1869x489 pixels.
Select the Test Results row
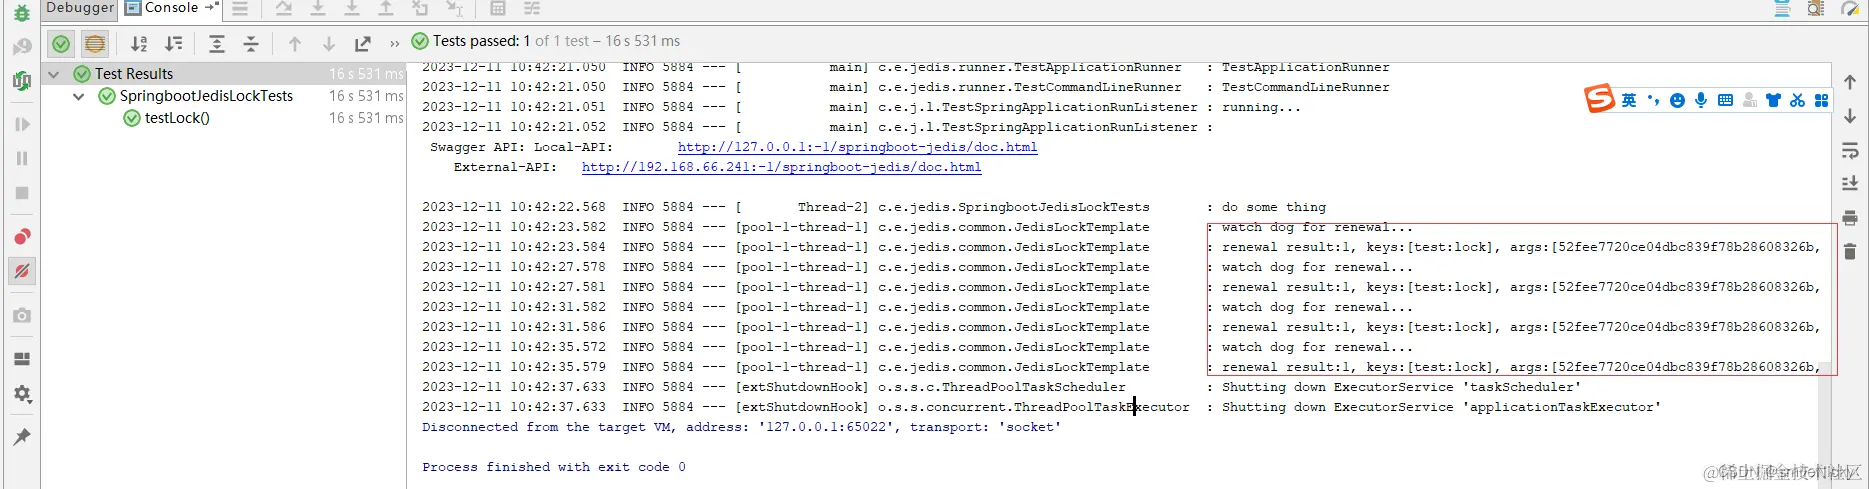[224, 74]
